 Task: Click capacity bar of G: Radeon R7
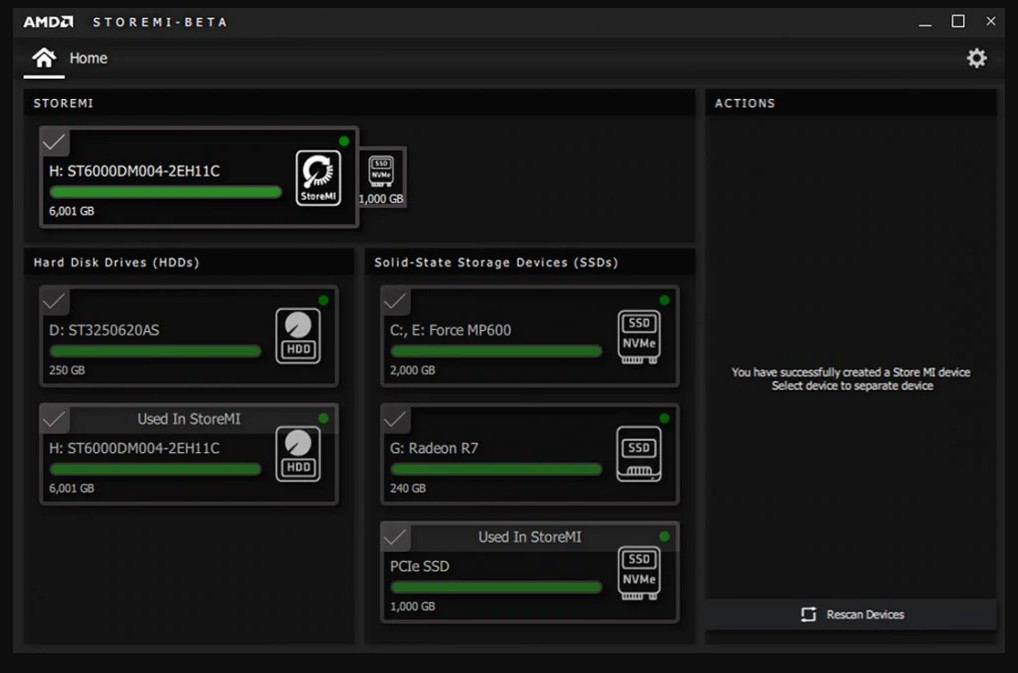[496, 469]
